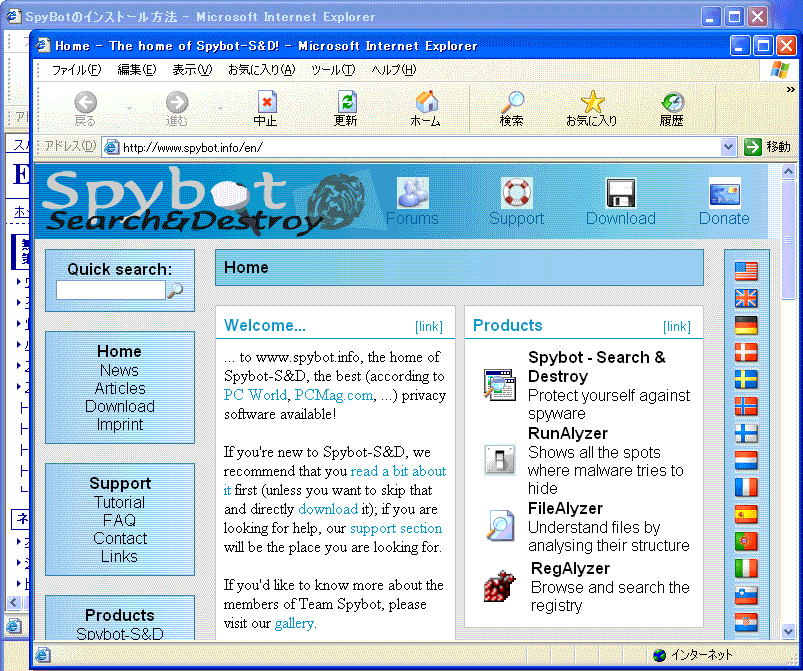Click the address bar URL field
Viewport: 803px width, 671px height.
[412, 148]
